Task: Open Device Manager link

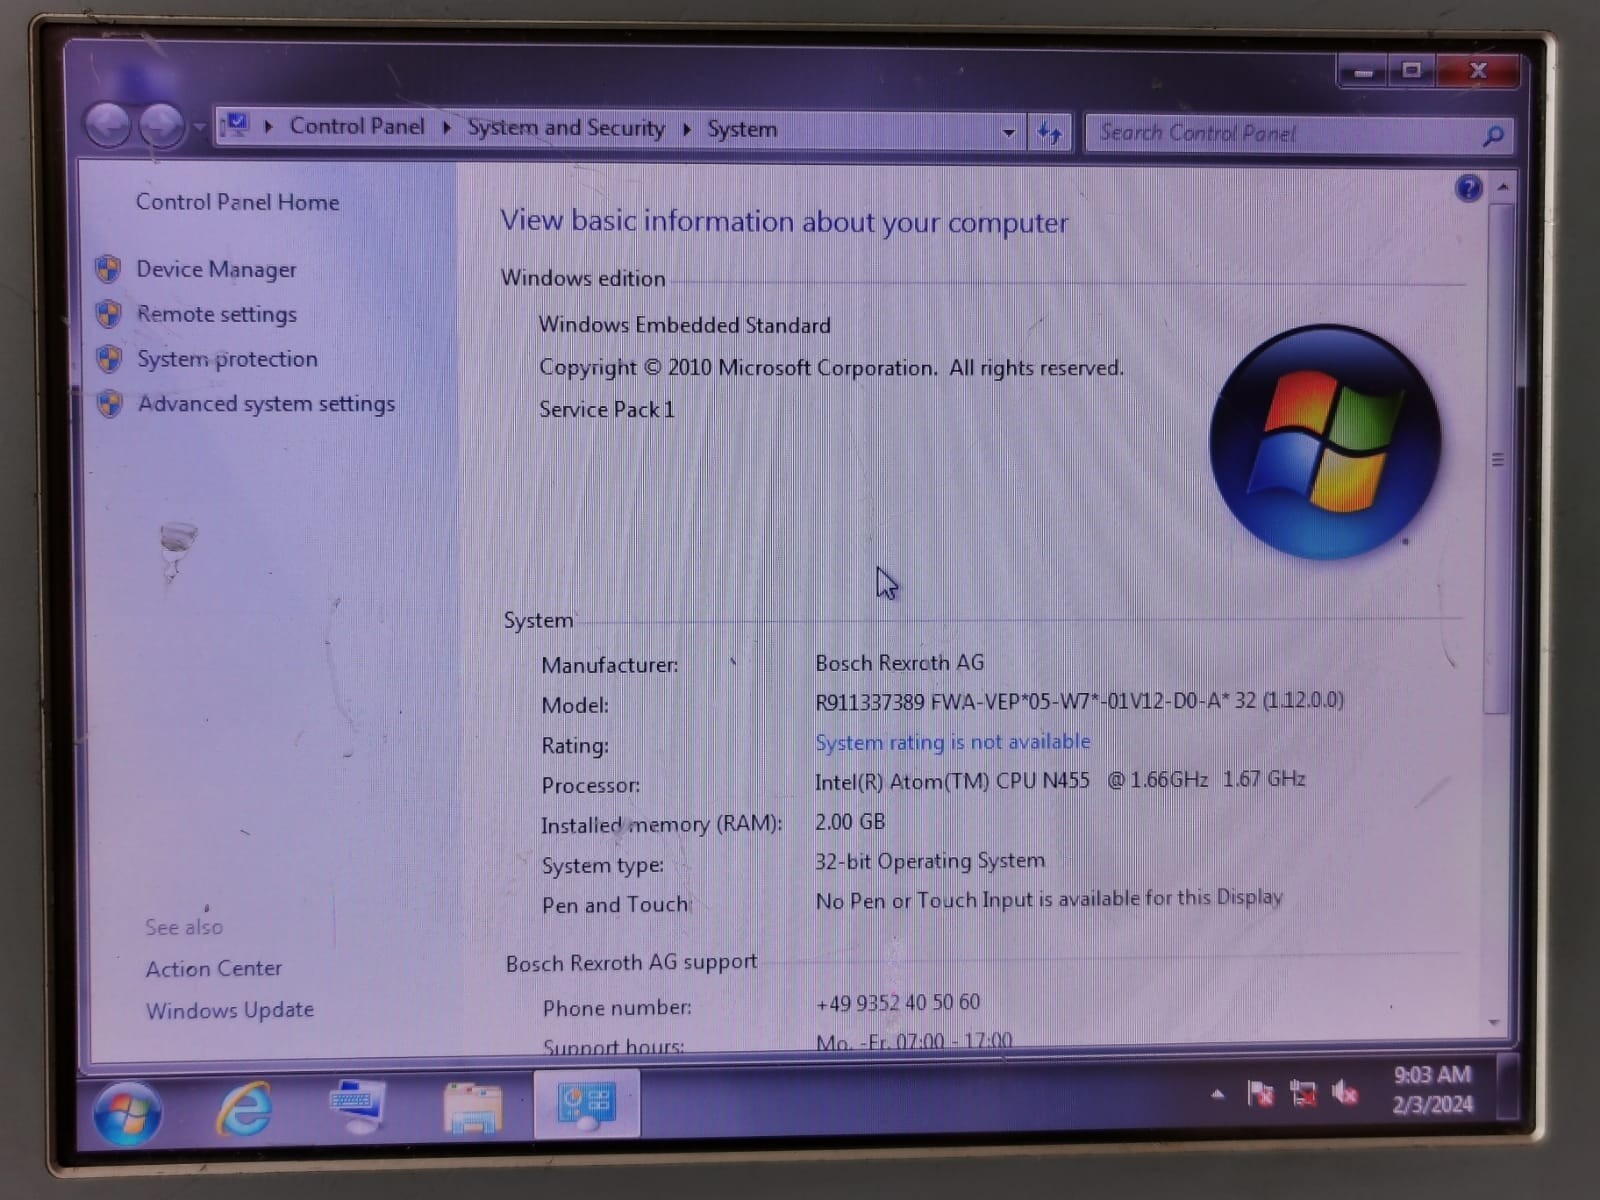Action: (216, 269)
